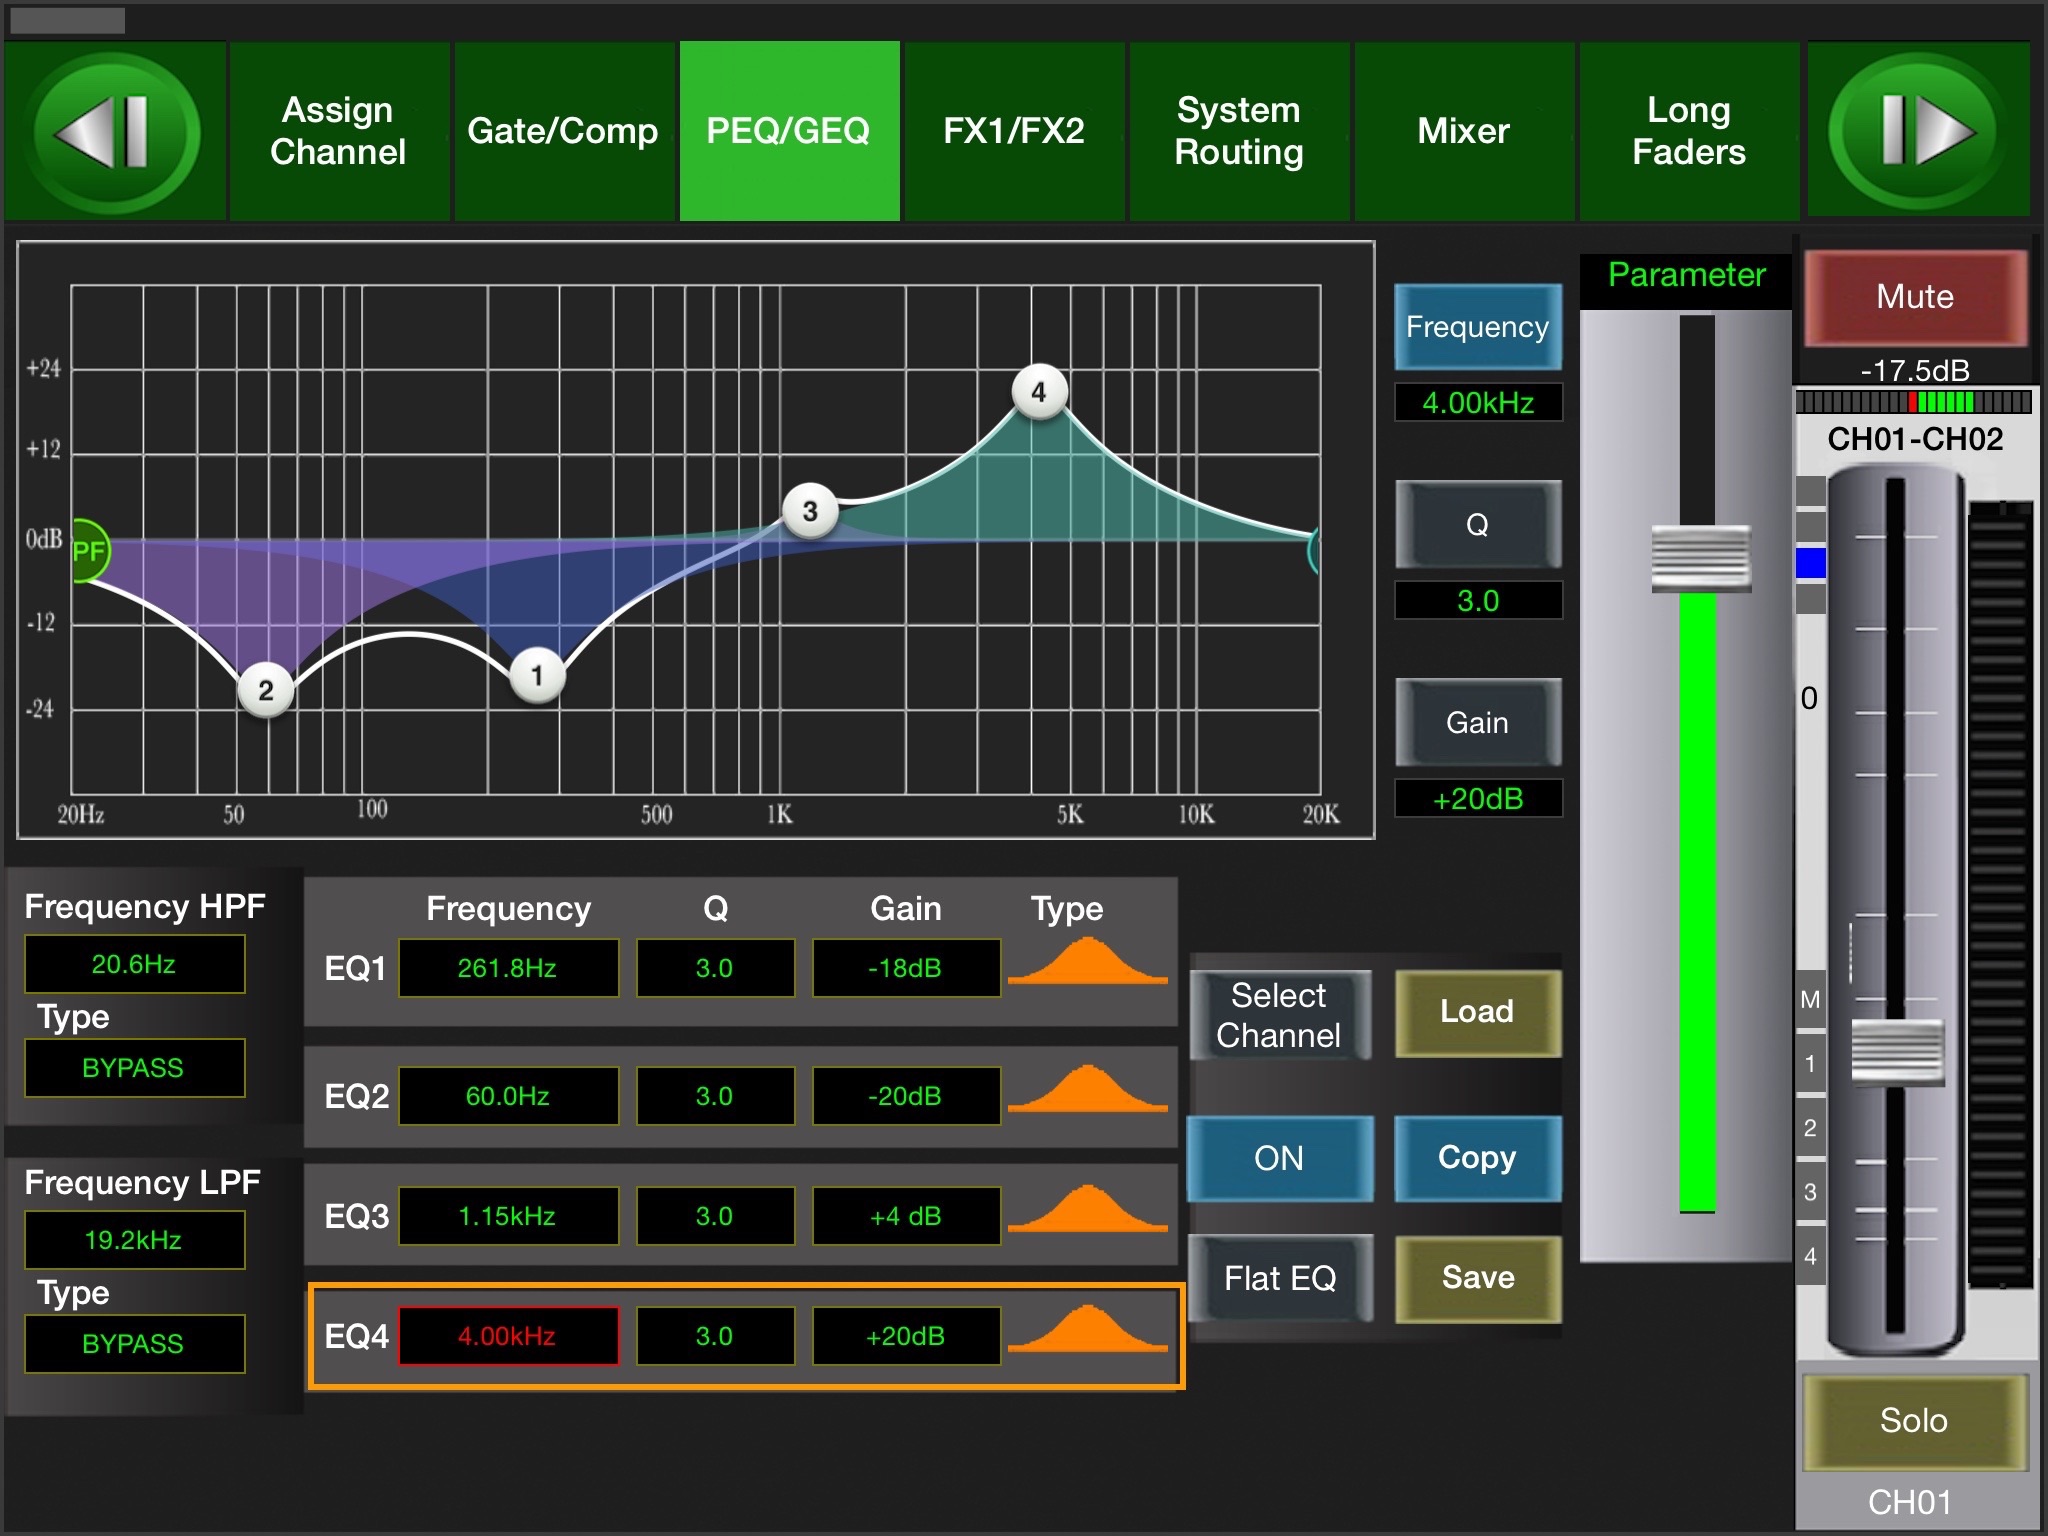
Task: Select EQ4 Q value field
Action: (x=715, y=1336)
